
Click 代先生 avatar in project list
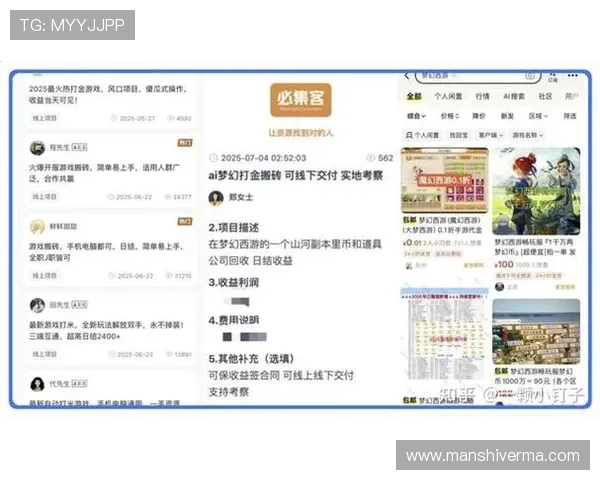tap(38, 384)
